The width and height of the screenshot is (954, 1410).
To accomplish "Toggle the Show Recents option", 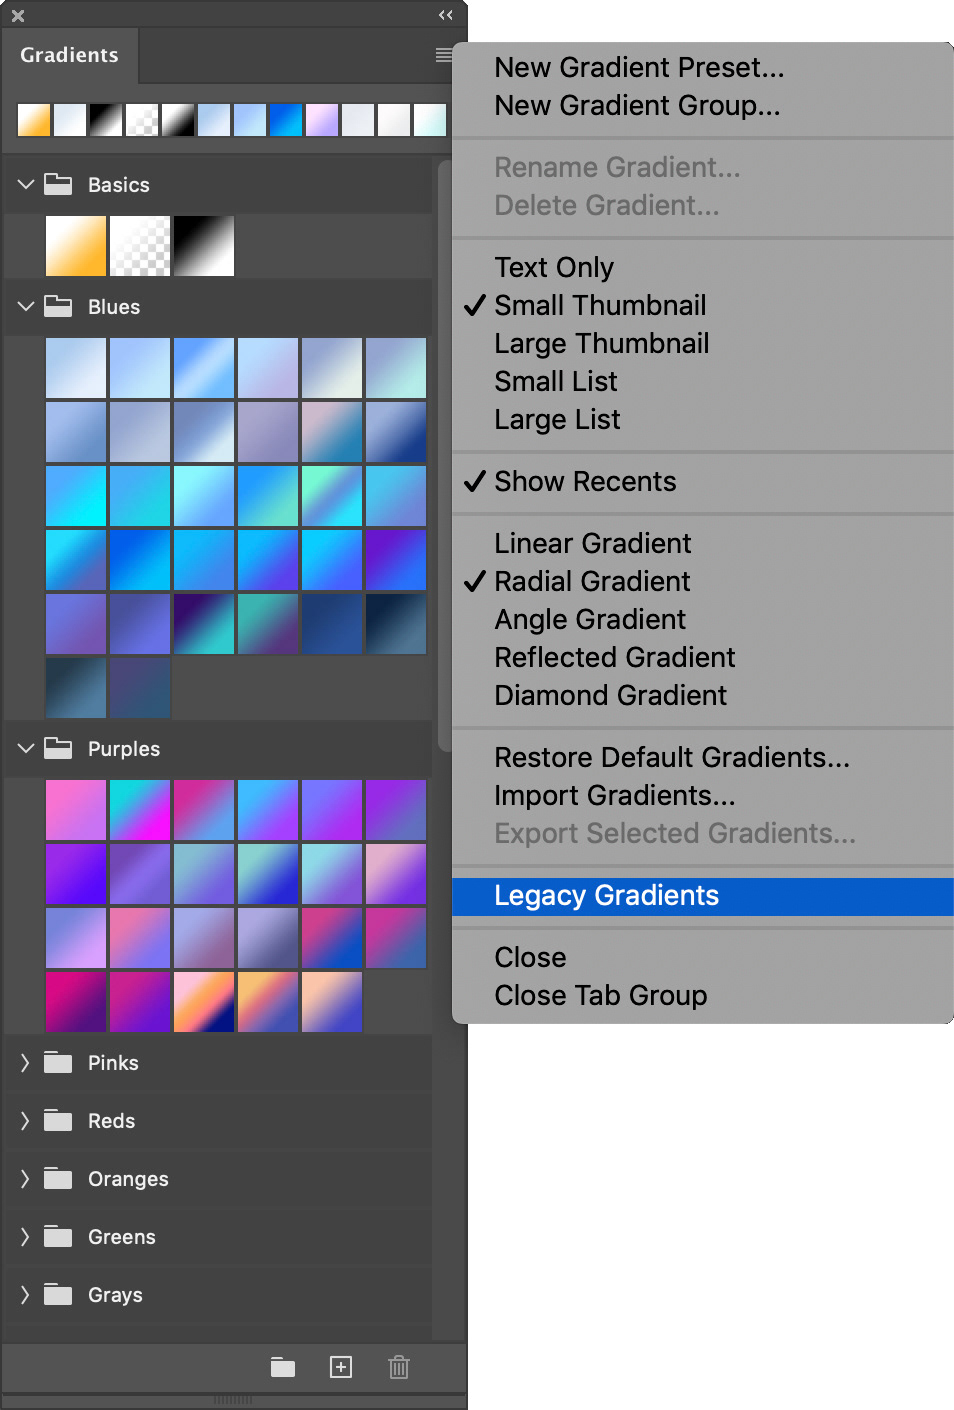I will (x=585, y=482).
